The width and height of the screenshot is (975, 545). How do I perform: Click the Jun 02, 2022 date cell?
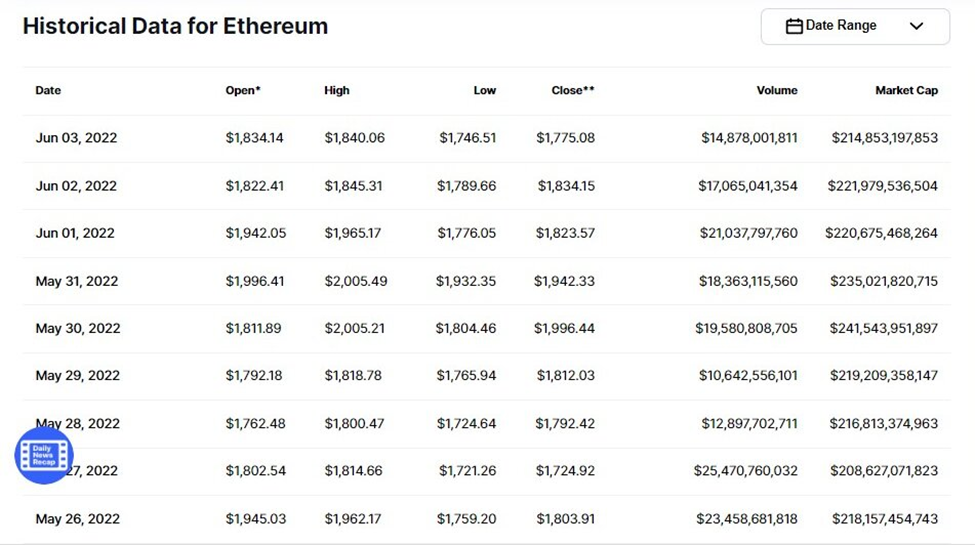click(x=76, y=186)
